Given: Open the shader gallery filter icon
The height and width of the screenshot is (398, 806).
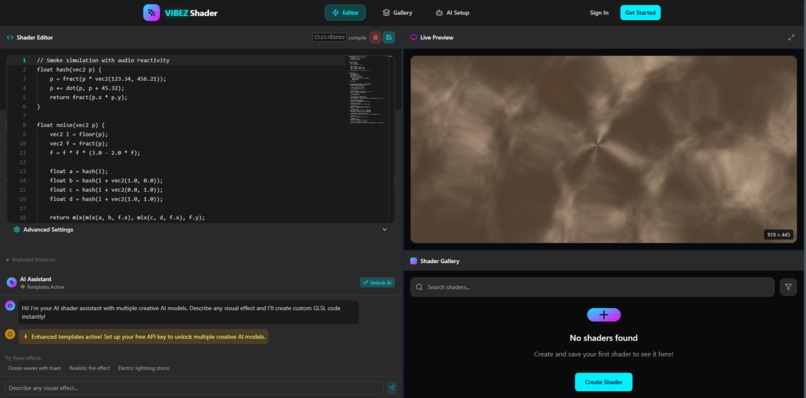Looking at the screenshot, I should (788, 287).
